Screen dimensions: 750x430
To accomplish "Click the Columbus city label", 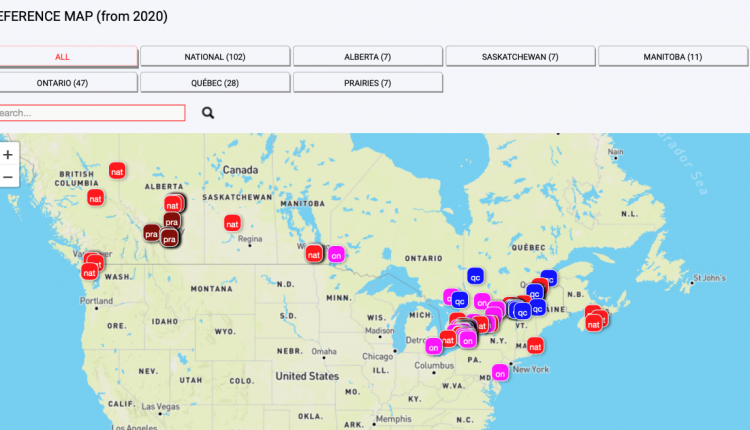I will [434, 365].
